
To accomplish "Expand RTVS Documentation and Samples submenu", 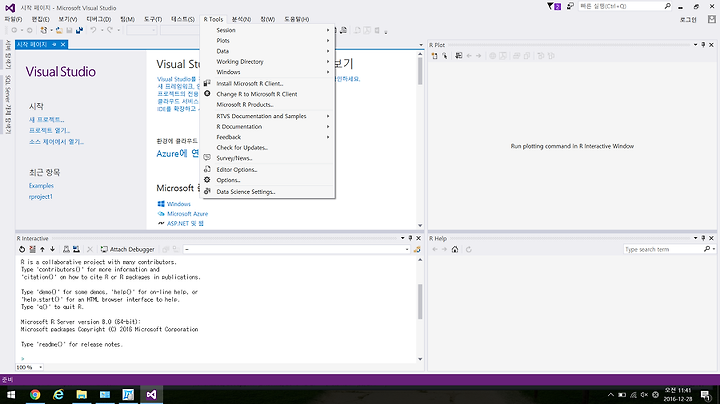I will click(x=268, y=116).
